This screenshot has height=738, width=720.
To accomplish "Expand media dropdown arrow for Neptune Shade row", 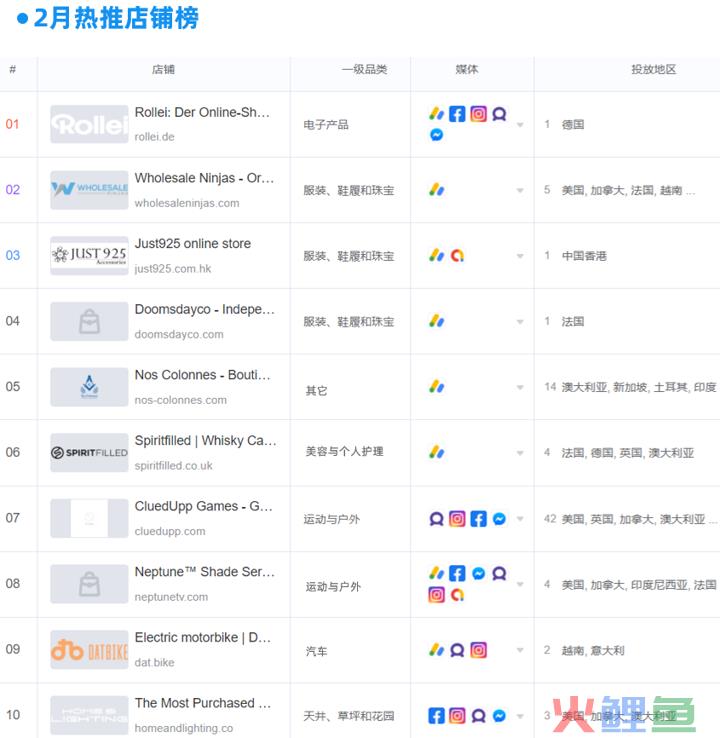I will coord(520,584).
